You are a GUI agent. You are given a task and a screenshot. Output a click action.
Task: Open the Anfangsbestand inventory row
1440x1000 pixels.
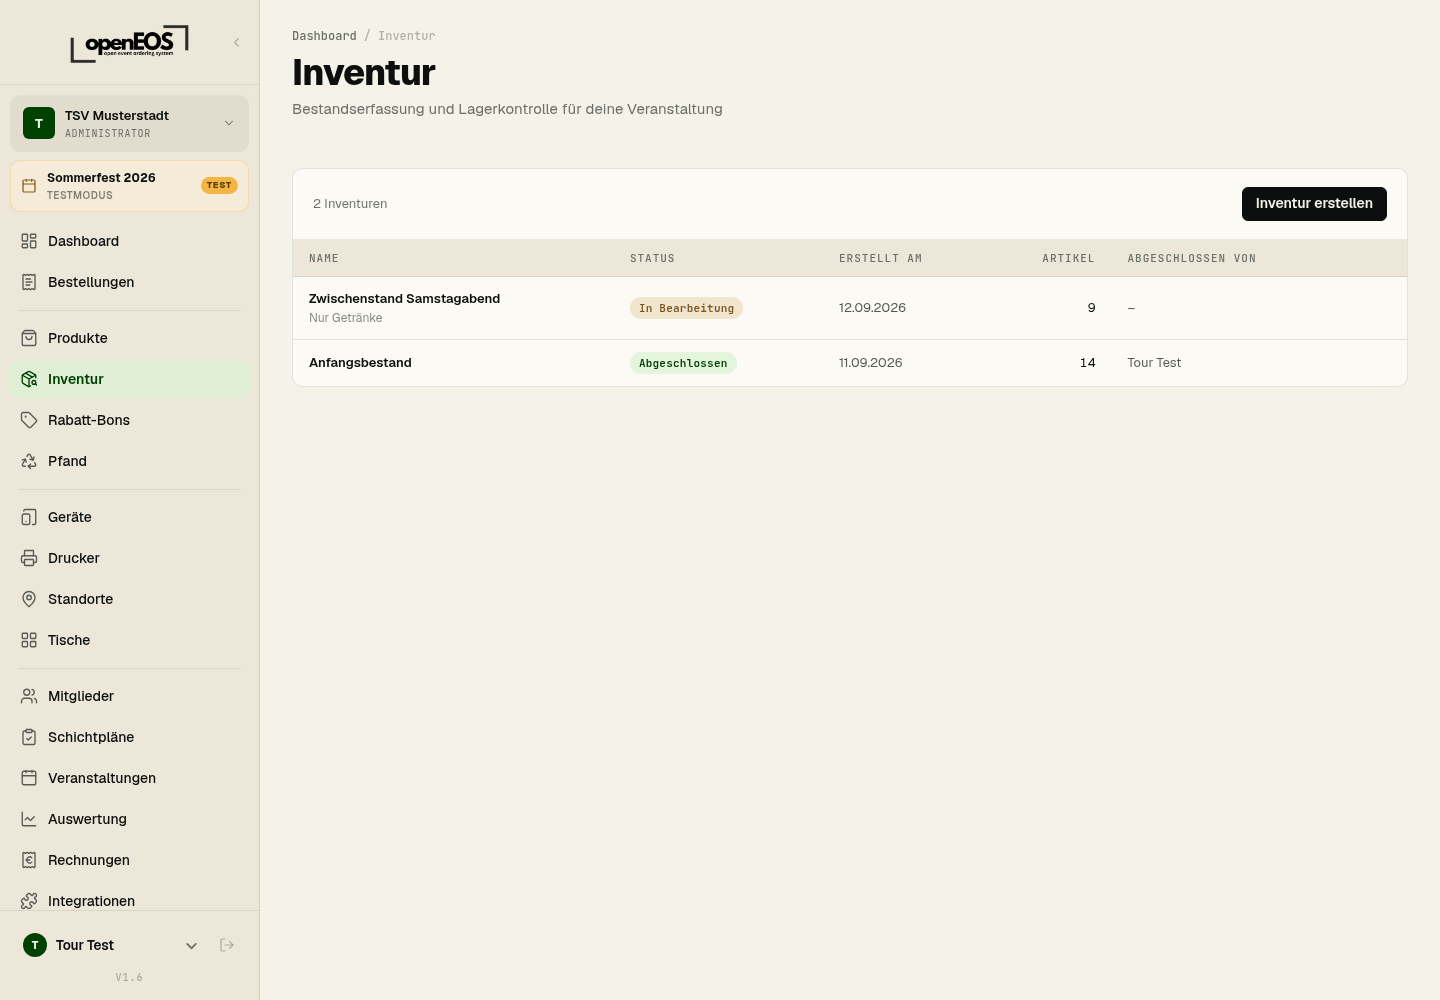pyautogui.click(x=850, y=363)
